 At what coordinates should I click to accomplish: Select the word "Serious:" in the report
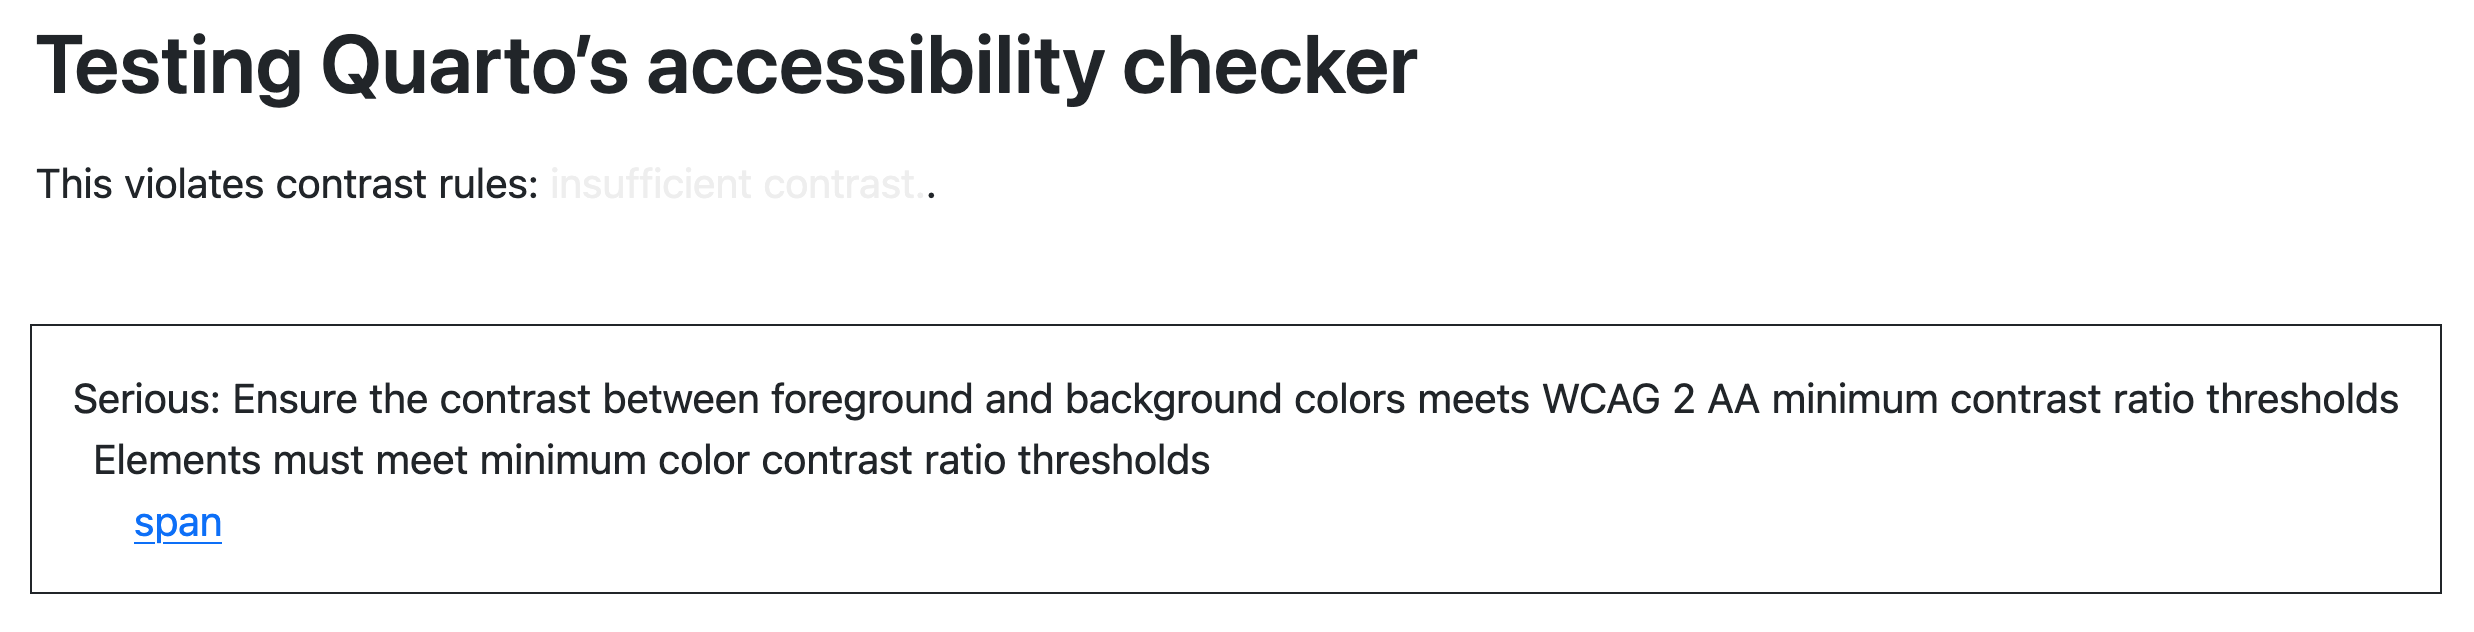[x=146, y=400]
